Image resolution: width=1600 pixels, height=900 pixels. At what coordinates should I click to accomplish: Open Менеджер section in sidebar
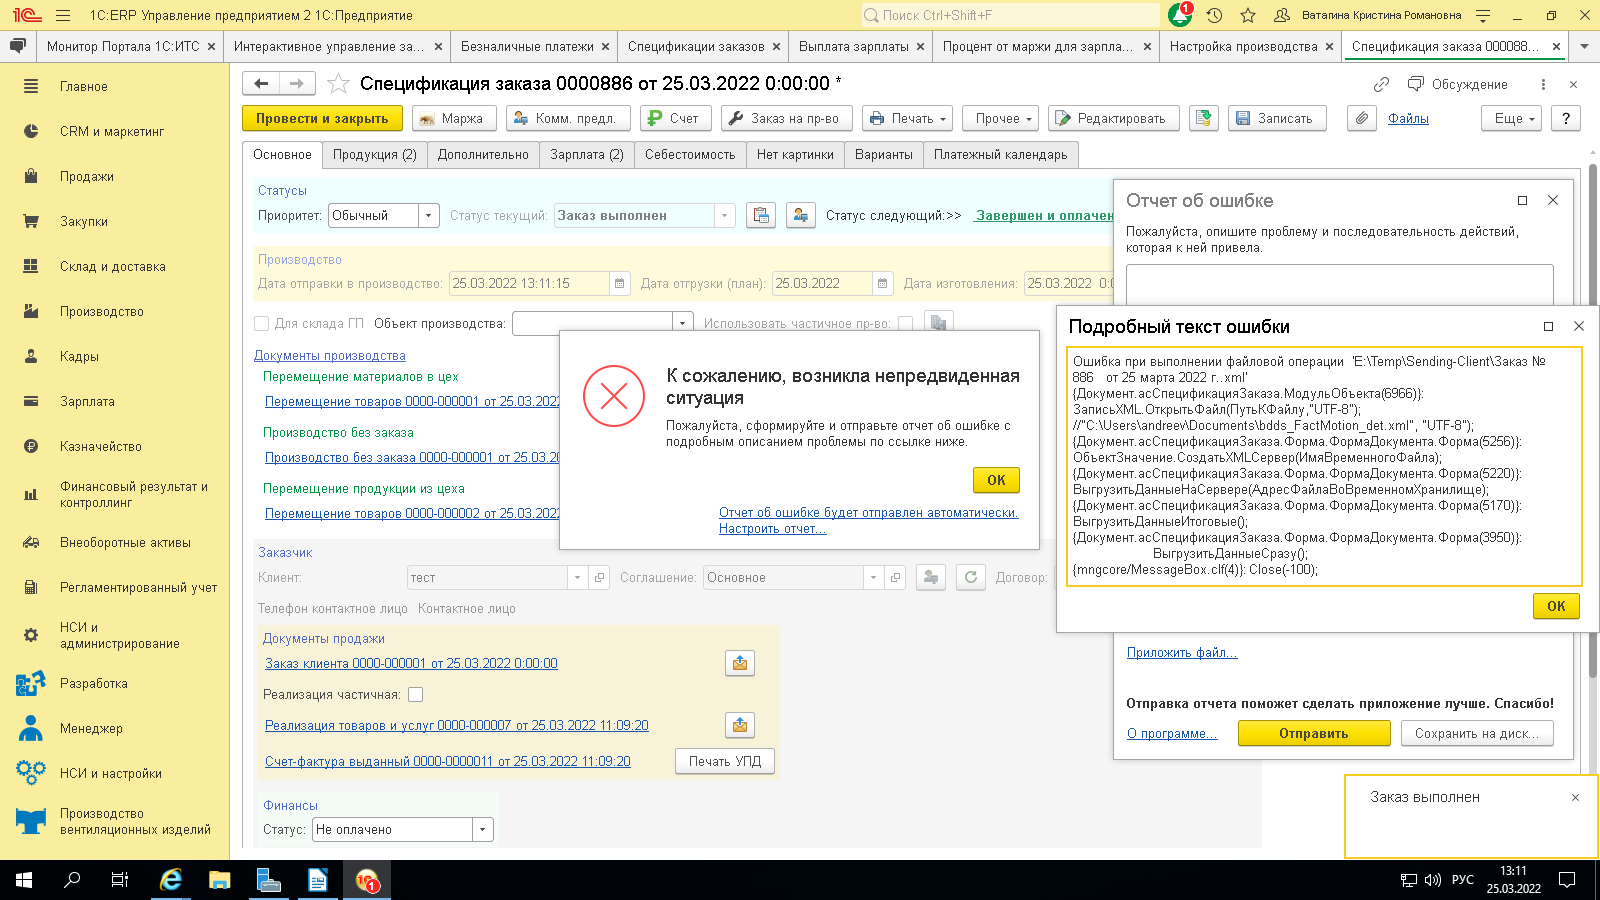point(91,729)
